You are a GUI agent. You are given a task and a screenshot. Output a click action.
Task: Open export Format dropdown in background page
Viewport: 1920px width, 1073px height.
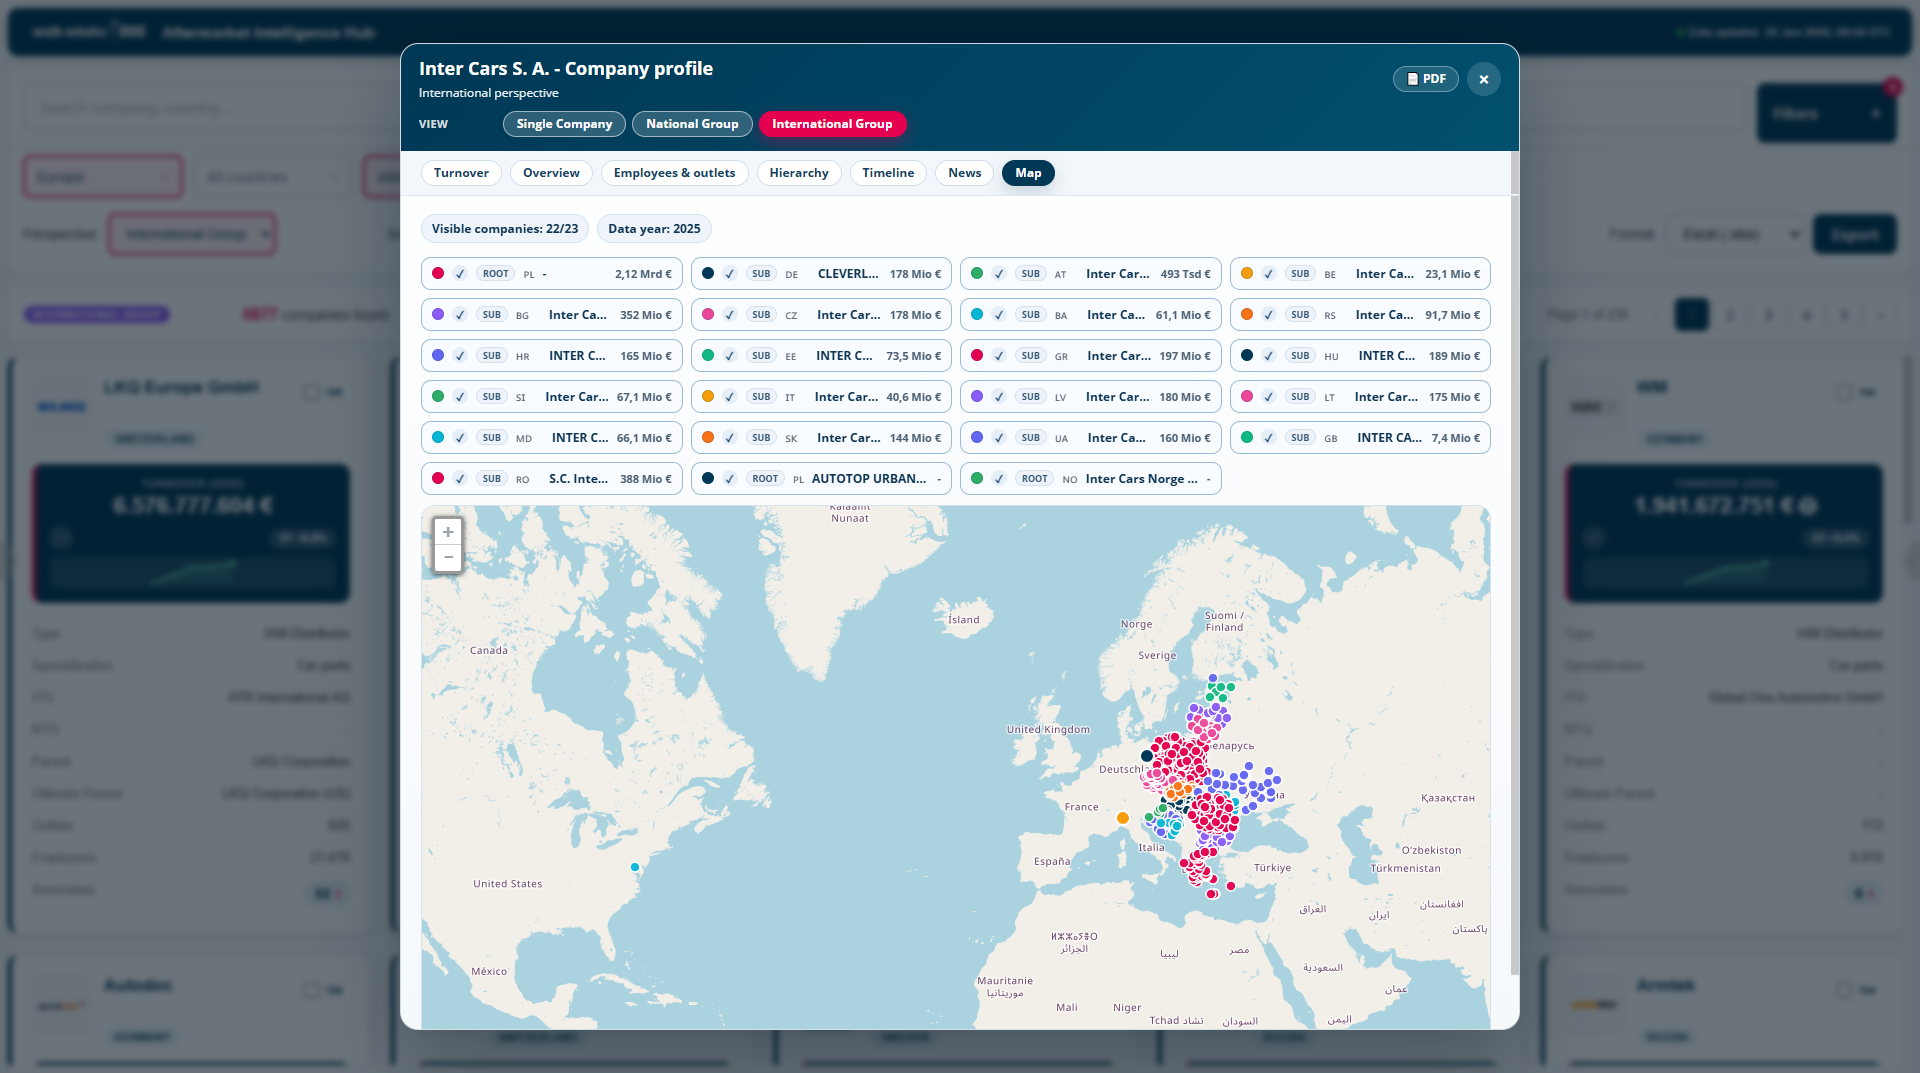[1733, 234]
